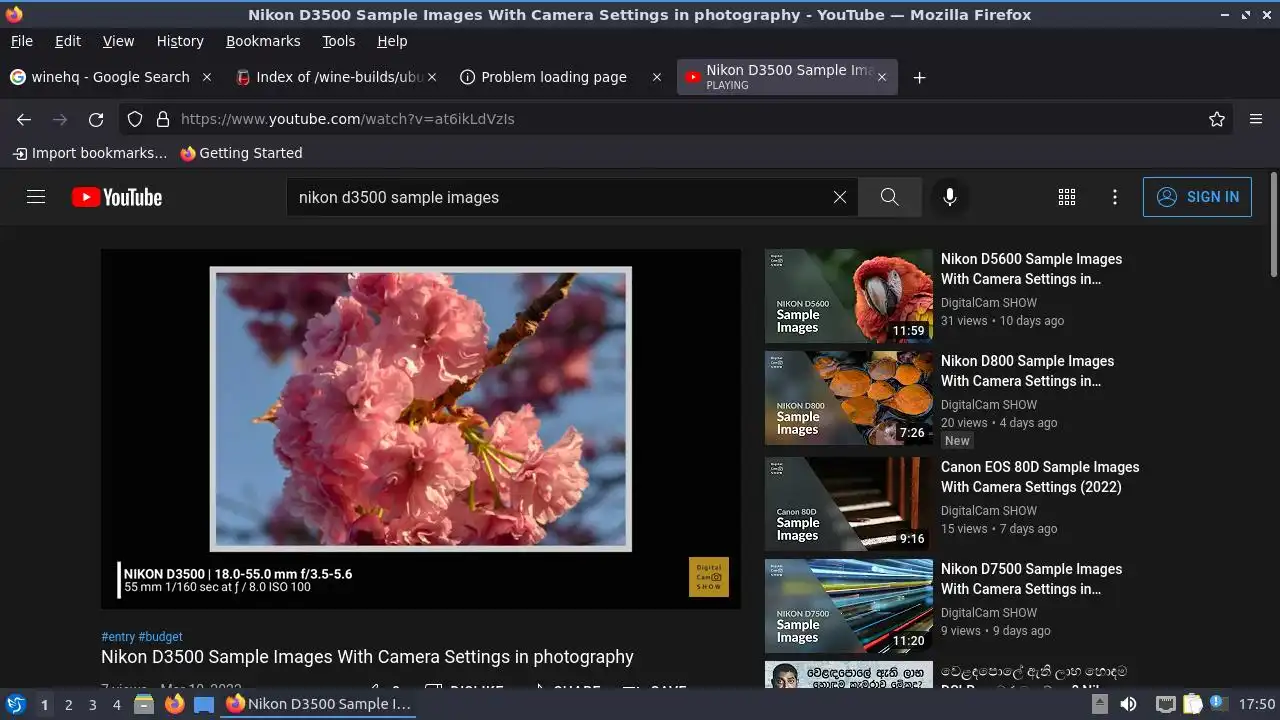Click the show desktop taskbar icon
This screenshot has width=1280, height=720.
tap(204, 704)
